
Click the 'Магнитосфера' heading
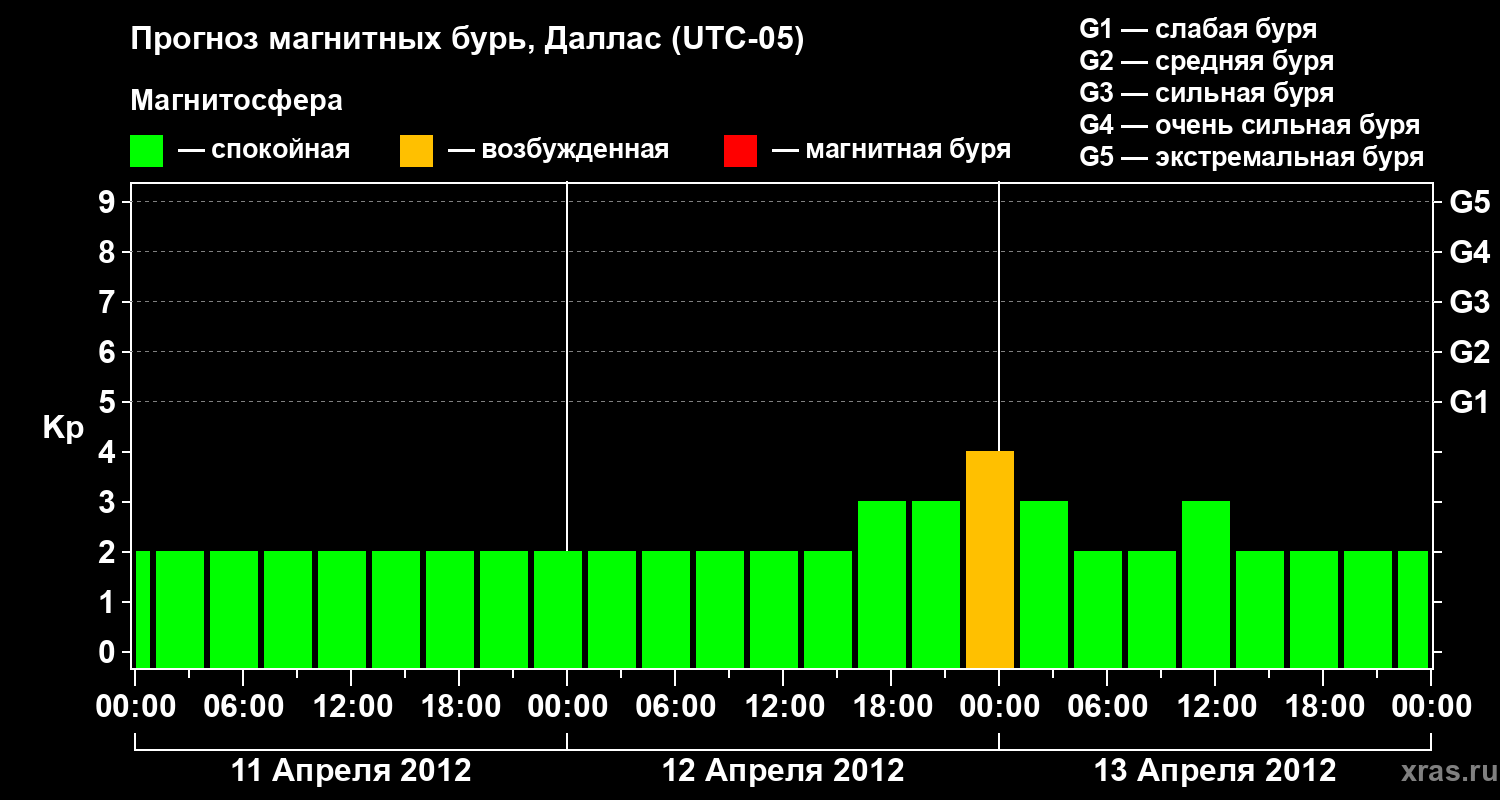pos(236,101)
